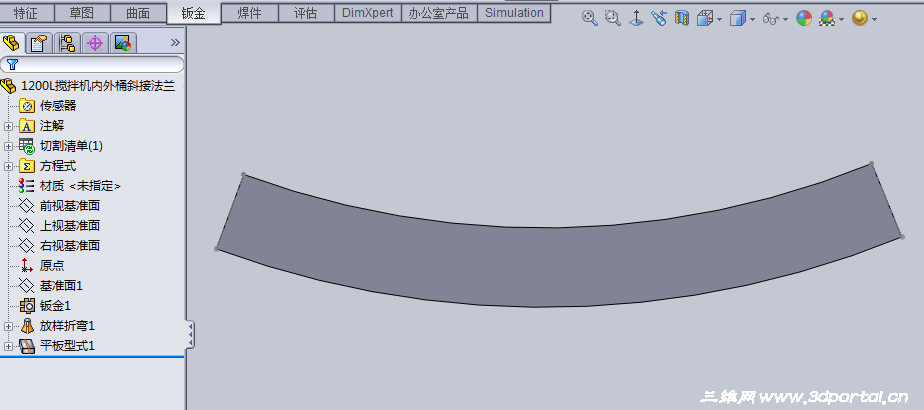Open View Settings dropdown arrow
This screenshot has height=410, width=924.
(874, 19)
